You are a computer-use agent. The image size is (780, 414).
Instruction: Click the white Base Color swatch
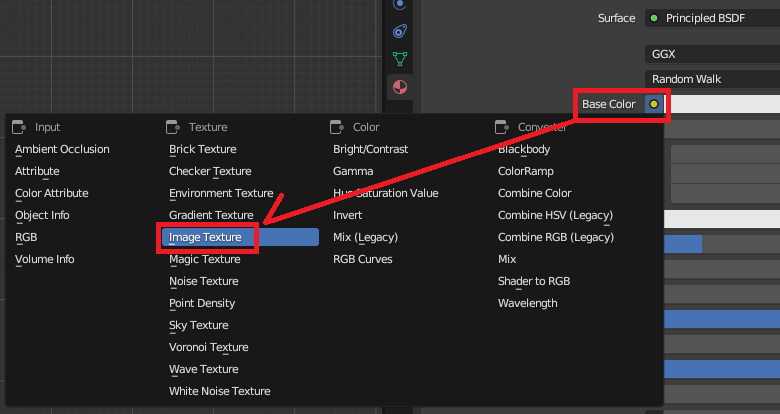(x=722, y=104)
